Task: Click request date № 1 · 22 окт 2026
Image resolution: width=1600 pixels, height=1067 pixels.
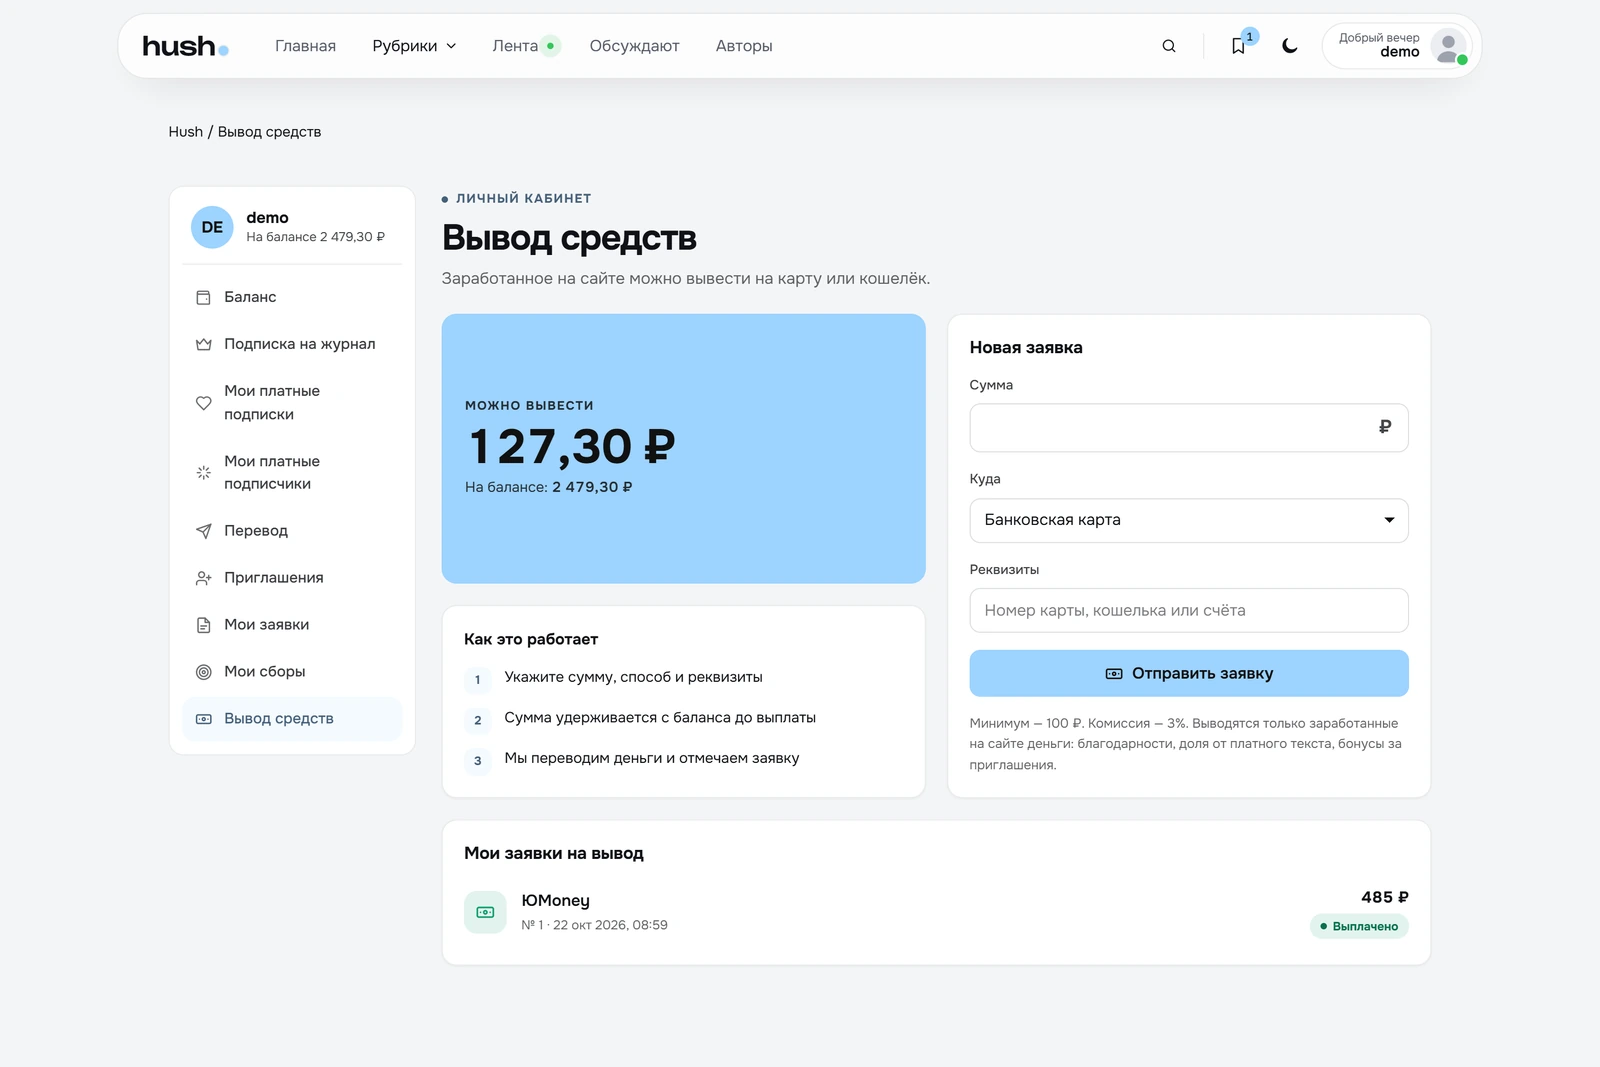Action: pos(594,925)
